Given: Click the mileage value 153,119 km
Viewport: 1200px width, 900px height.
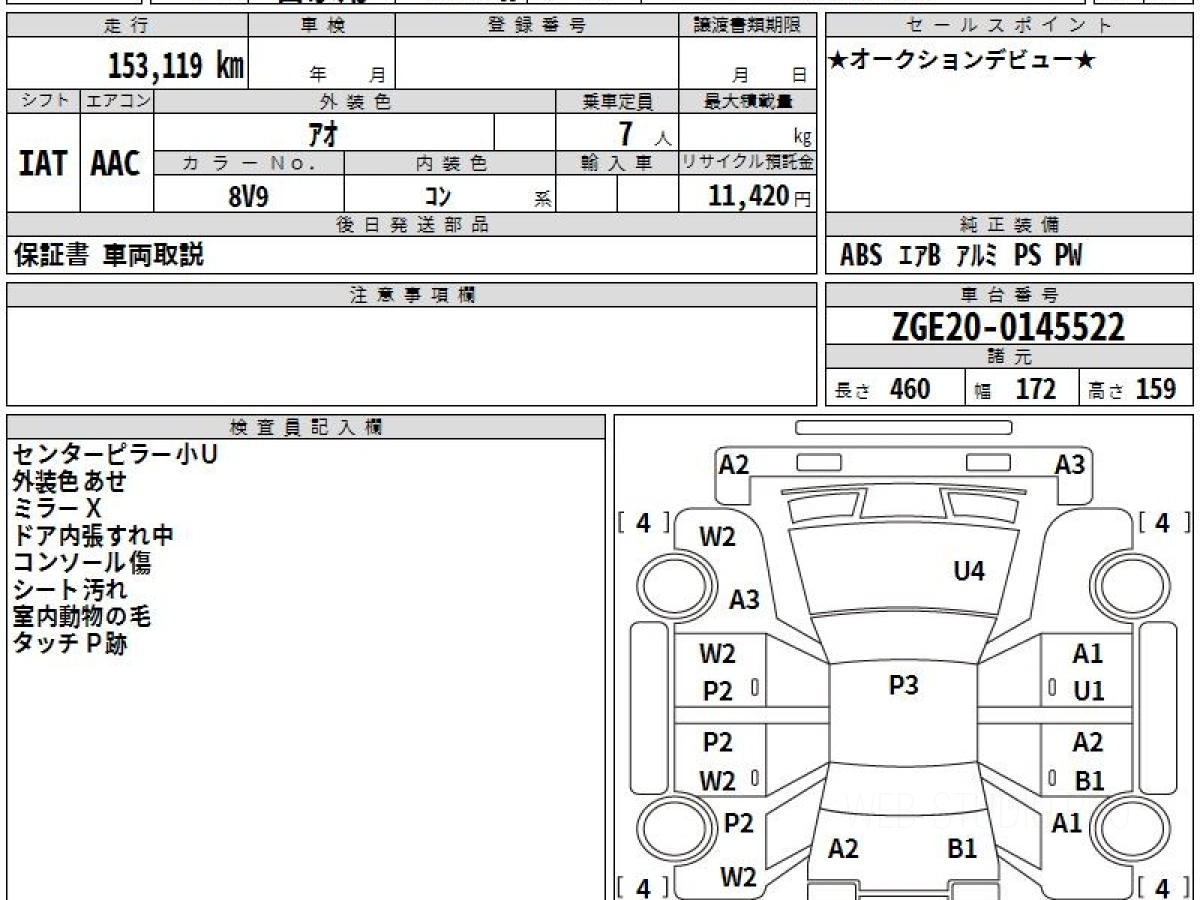Looking at the screenshot, I should point(176,66).
